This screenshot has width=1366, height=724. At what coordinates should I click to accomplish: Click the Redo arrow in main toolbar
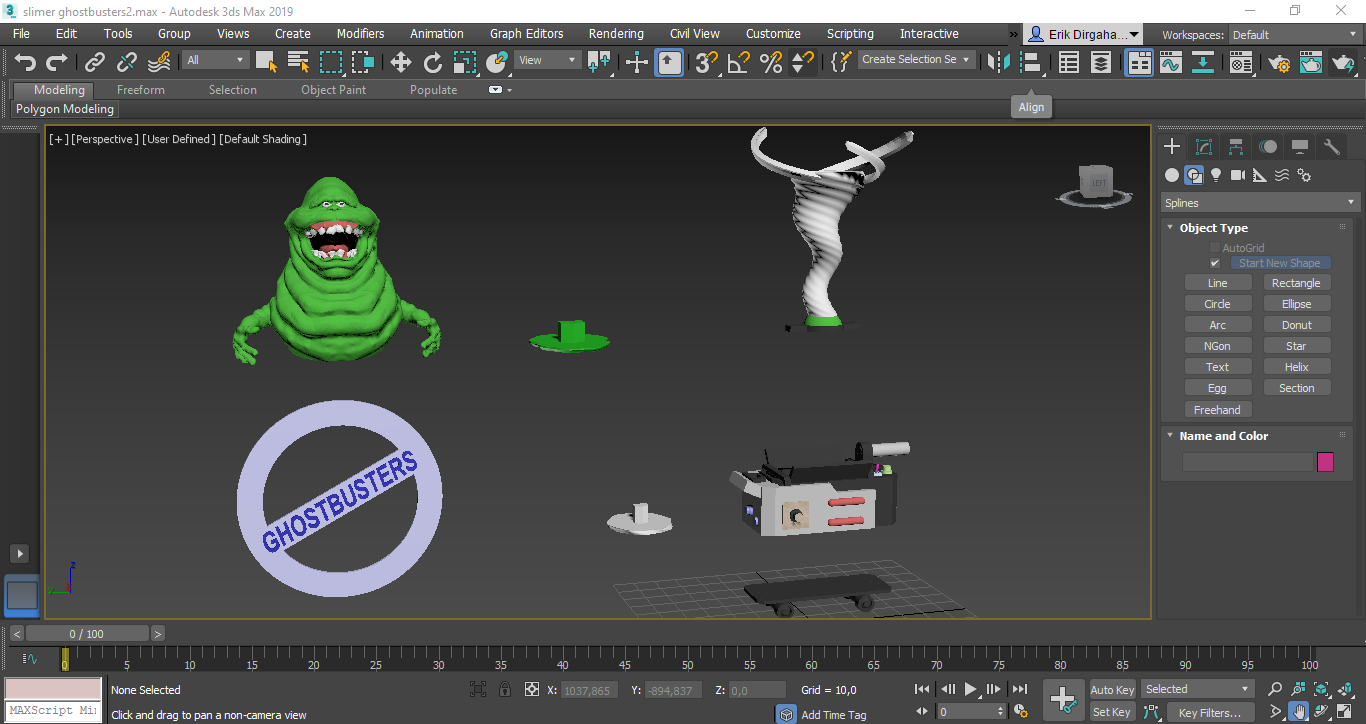pos(57,62)
